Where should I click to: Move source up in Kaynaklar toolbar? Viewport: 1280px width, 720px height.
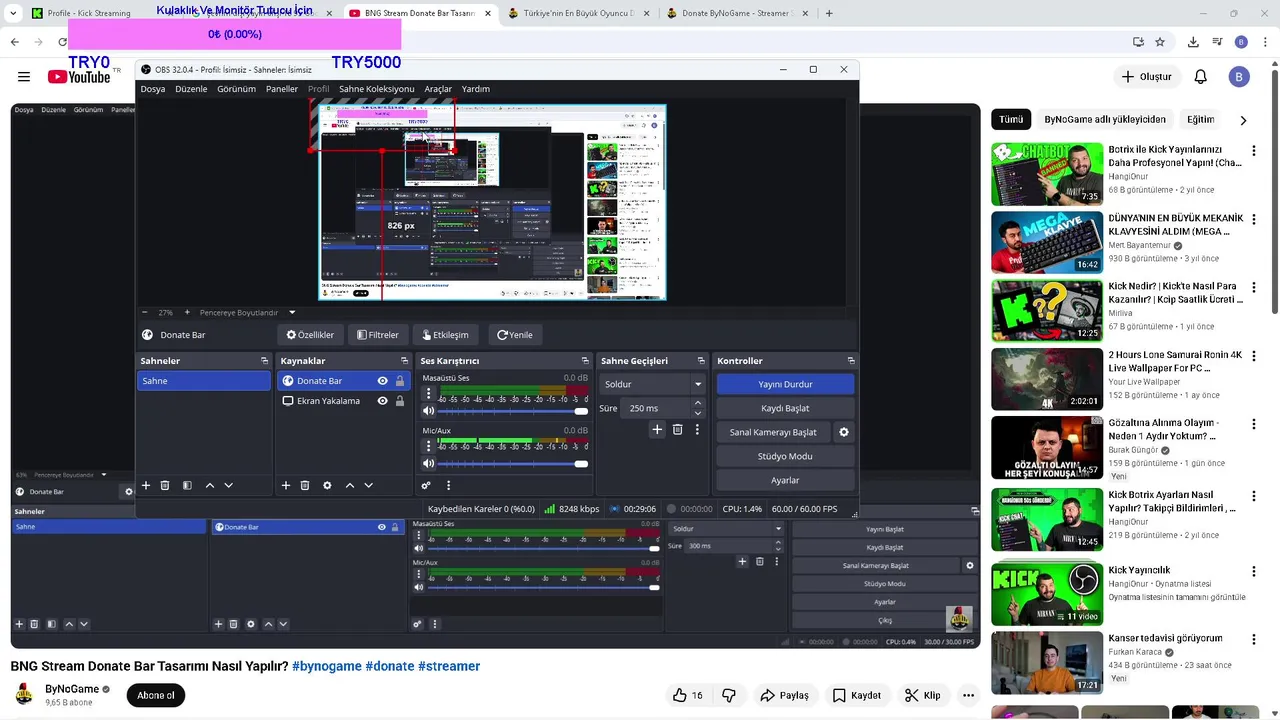coord(350,485)
